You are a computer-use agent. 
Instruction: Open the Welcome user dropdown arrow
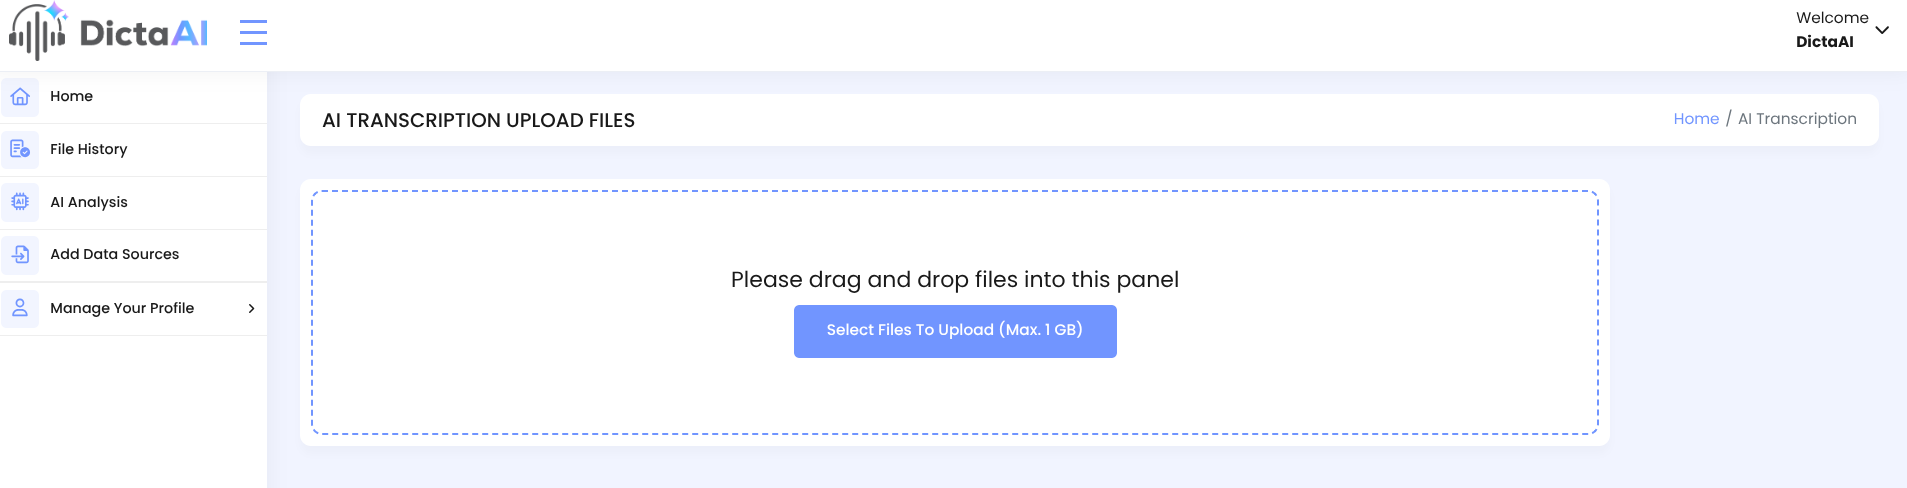(1882, 30)
